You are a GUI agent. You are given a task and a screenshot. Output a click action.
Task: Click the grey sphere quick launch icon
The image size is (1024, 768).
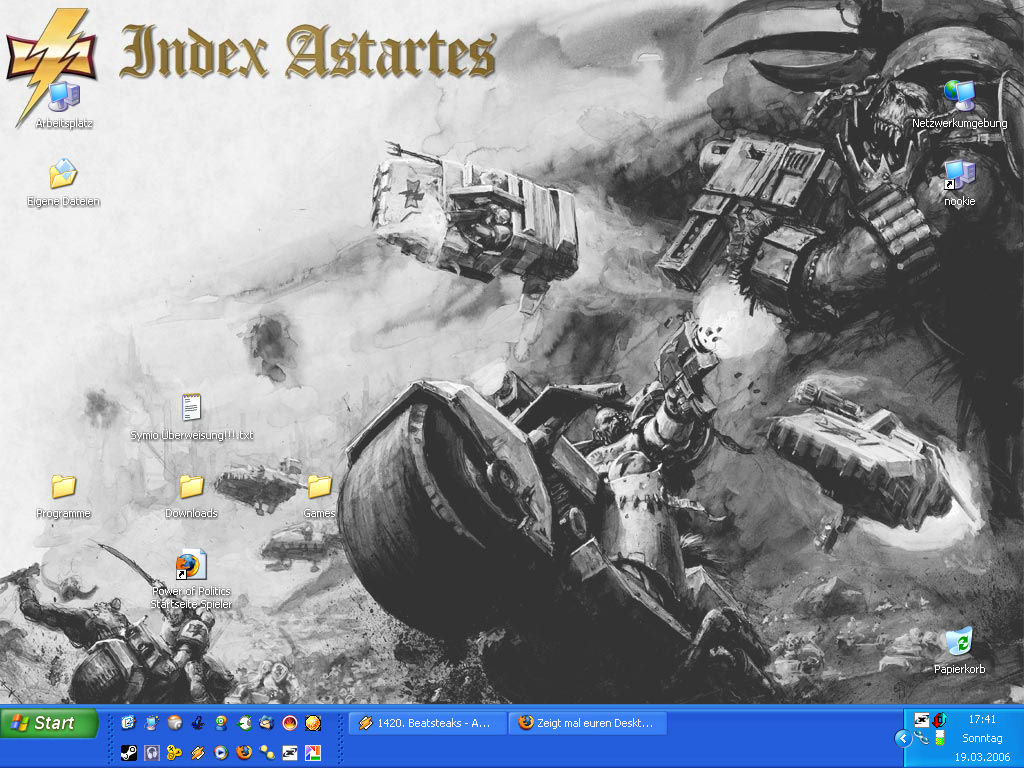(x=174, y=722)
